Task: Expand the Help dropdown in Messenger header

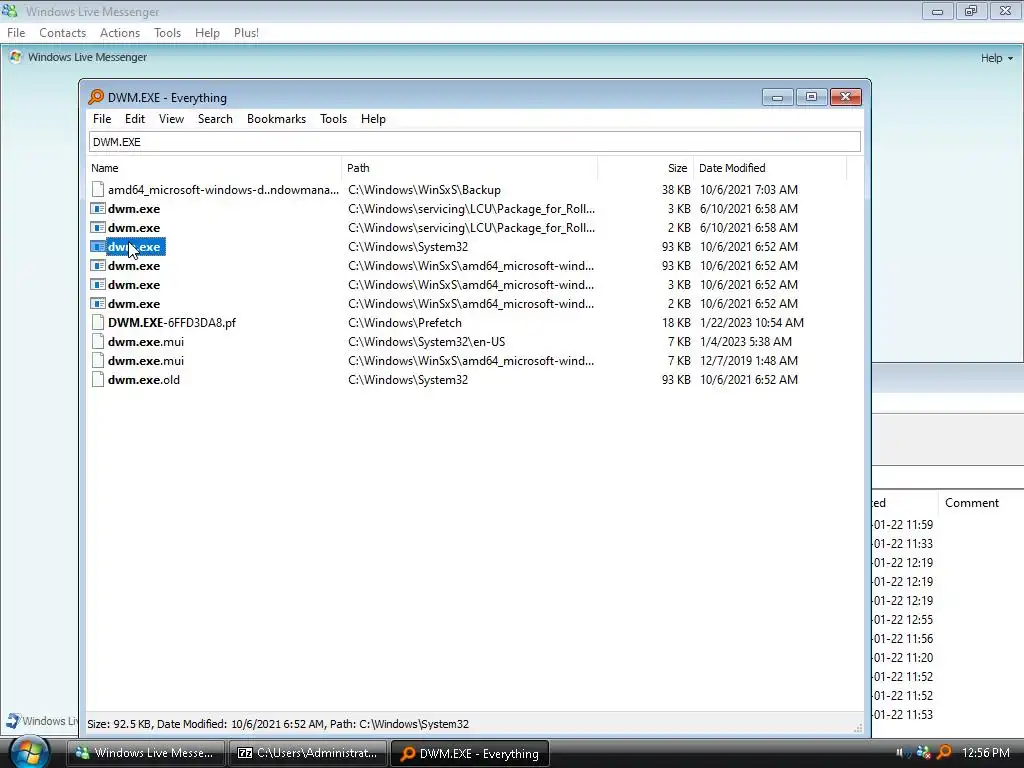Action: (x=997, y=58)
